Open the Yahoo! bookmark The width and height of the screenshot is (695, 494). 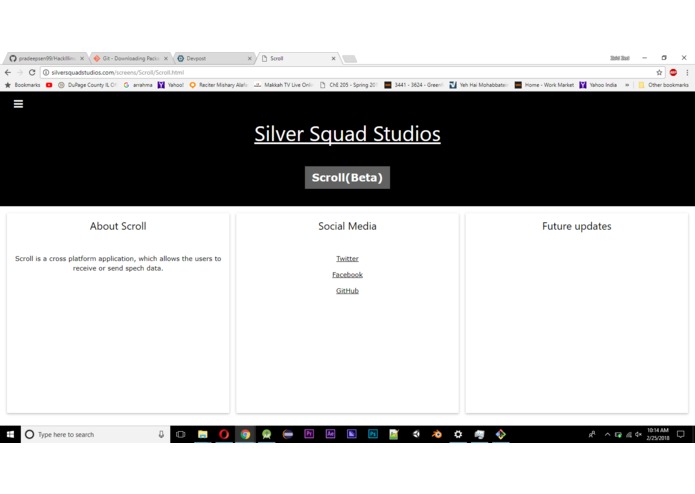pyautogui.click(x=171, y=85)
